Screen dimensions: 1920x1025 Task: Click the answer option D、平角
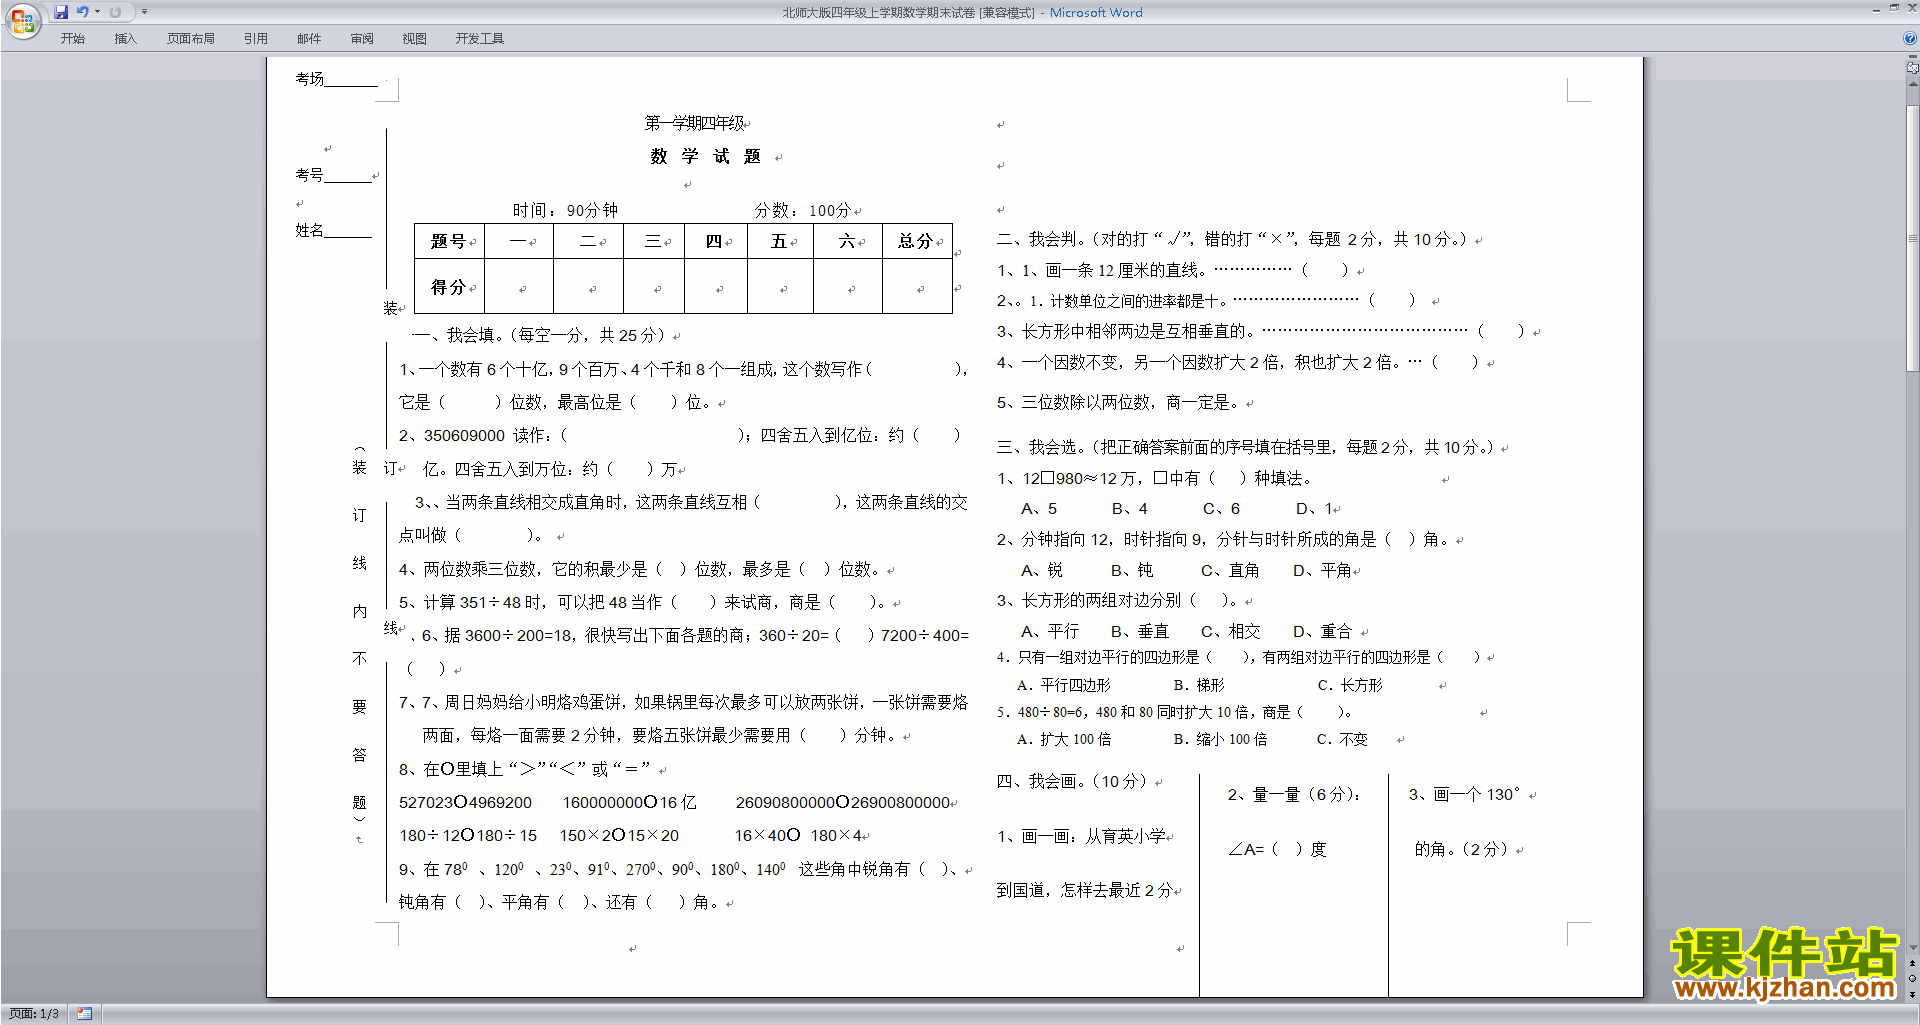tap(1322, 570)
